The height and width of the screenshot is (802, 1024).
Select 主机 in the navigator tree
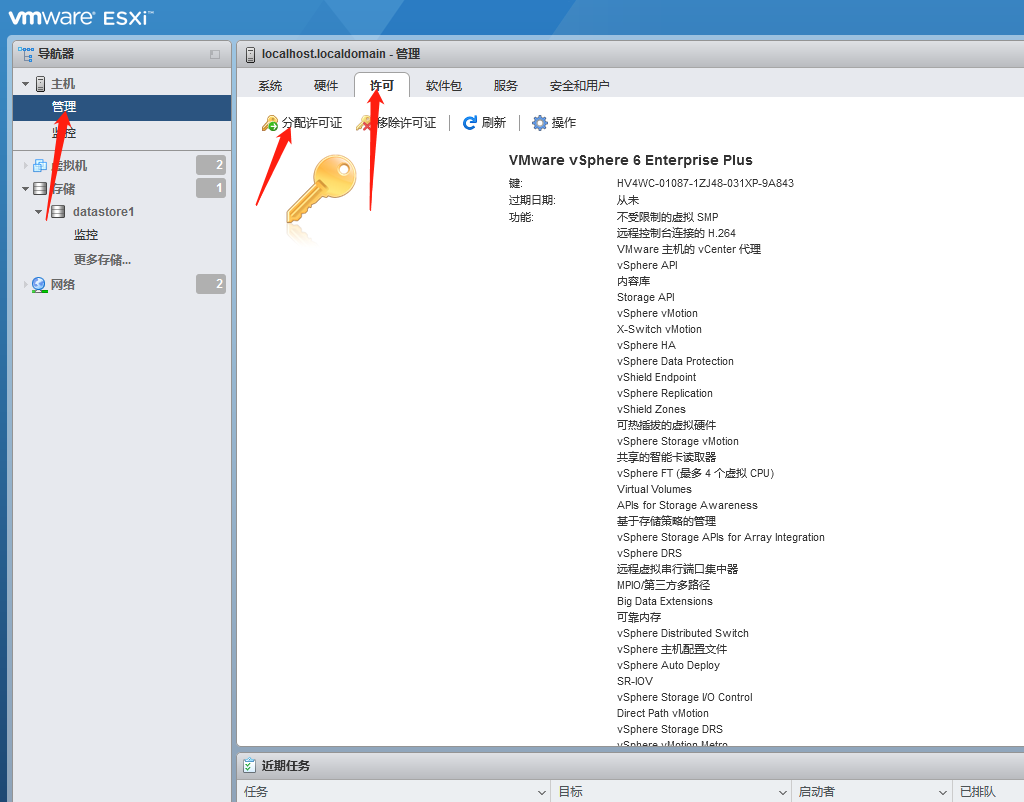click(63, 84)
